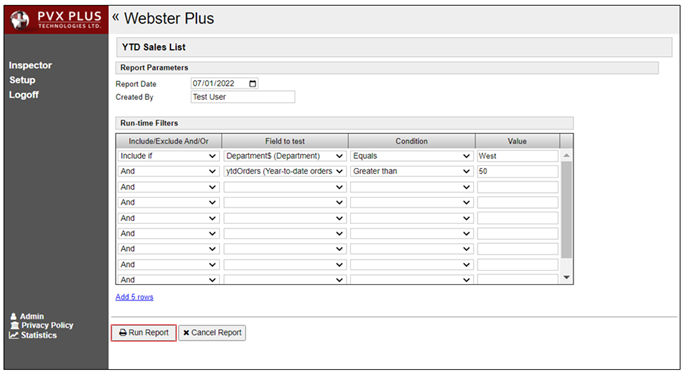The height and width of the screenshot is (372, 684).
Task: Click the Cancel Report button
Action: (212, 333)
